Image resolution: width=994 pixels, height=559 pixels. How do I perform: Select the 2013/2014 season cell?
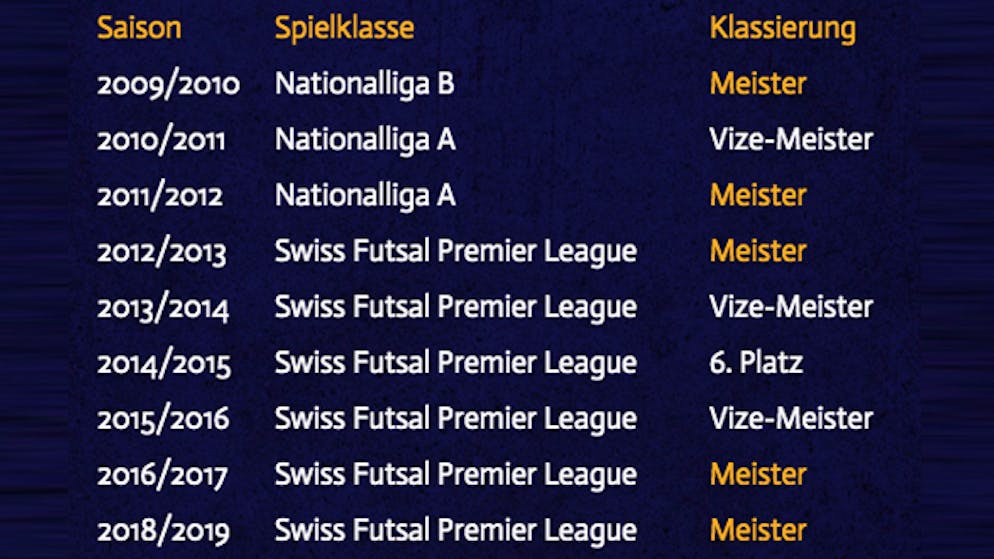click(163, 308)
